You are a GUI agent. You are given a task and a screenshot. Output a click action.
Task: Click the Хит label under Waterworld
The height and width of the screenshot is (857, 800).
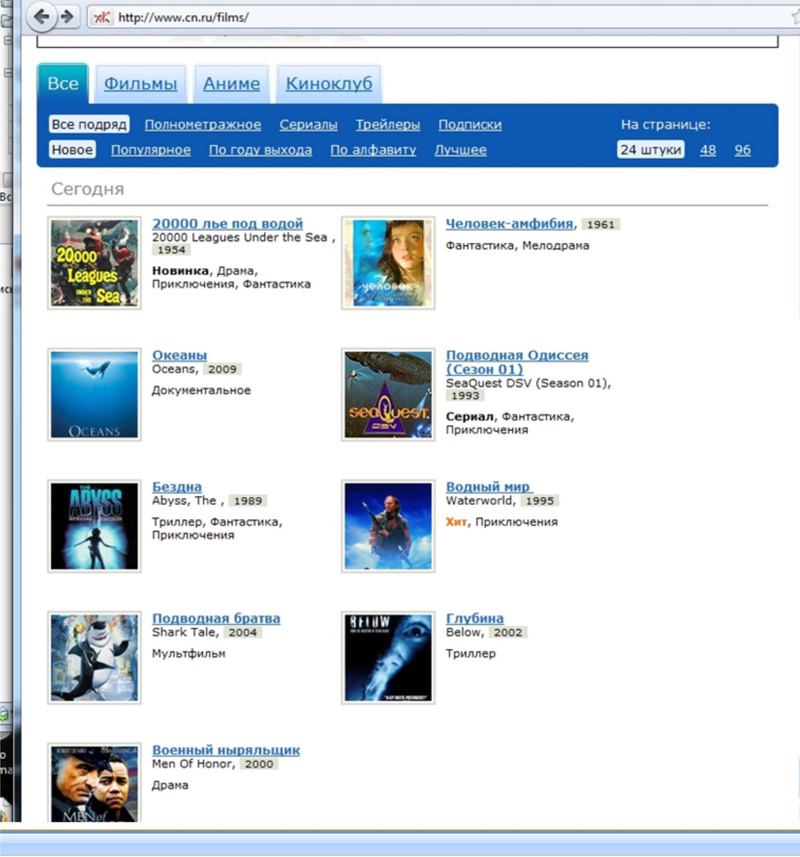(x=456, y=522)
